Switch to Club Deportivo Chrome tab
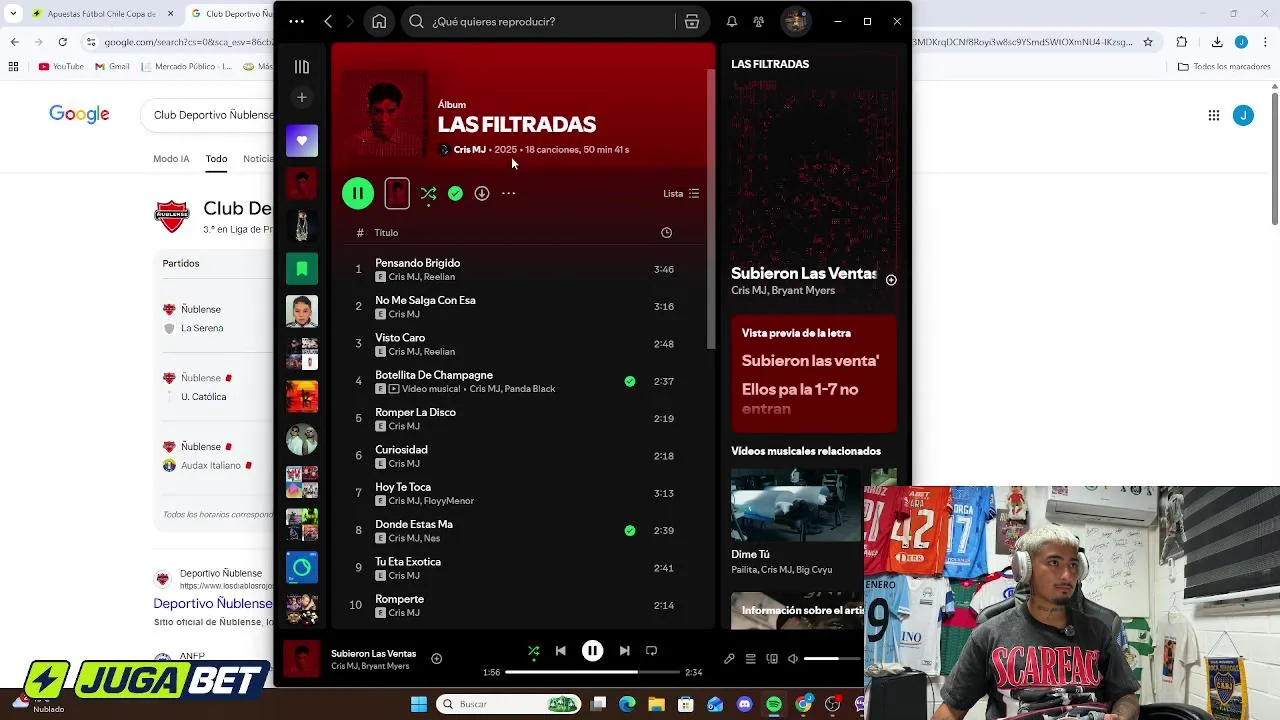The height and width of the screenshot is (720, 1280). coord(228,14)
